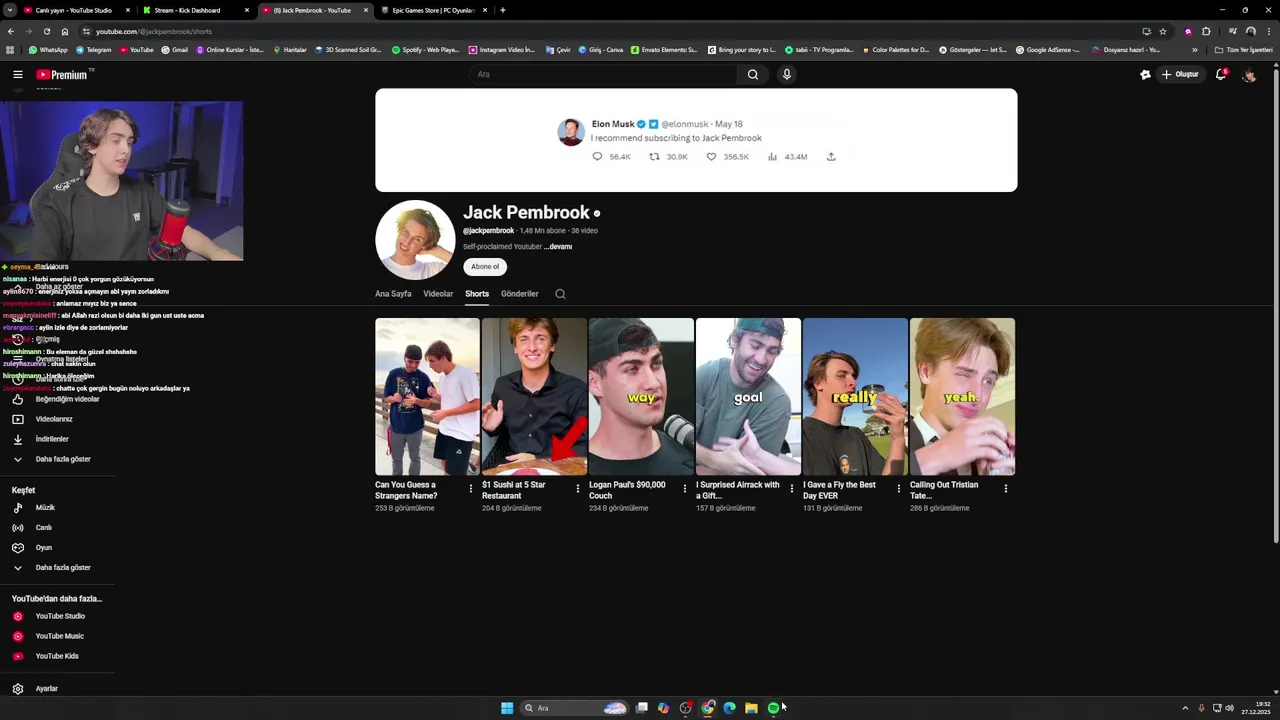Open the Spotify - Web Player bookmark
1280x720 pixels.
click(x=426, y=50)
